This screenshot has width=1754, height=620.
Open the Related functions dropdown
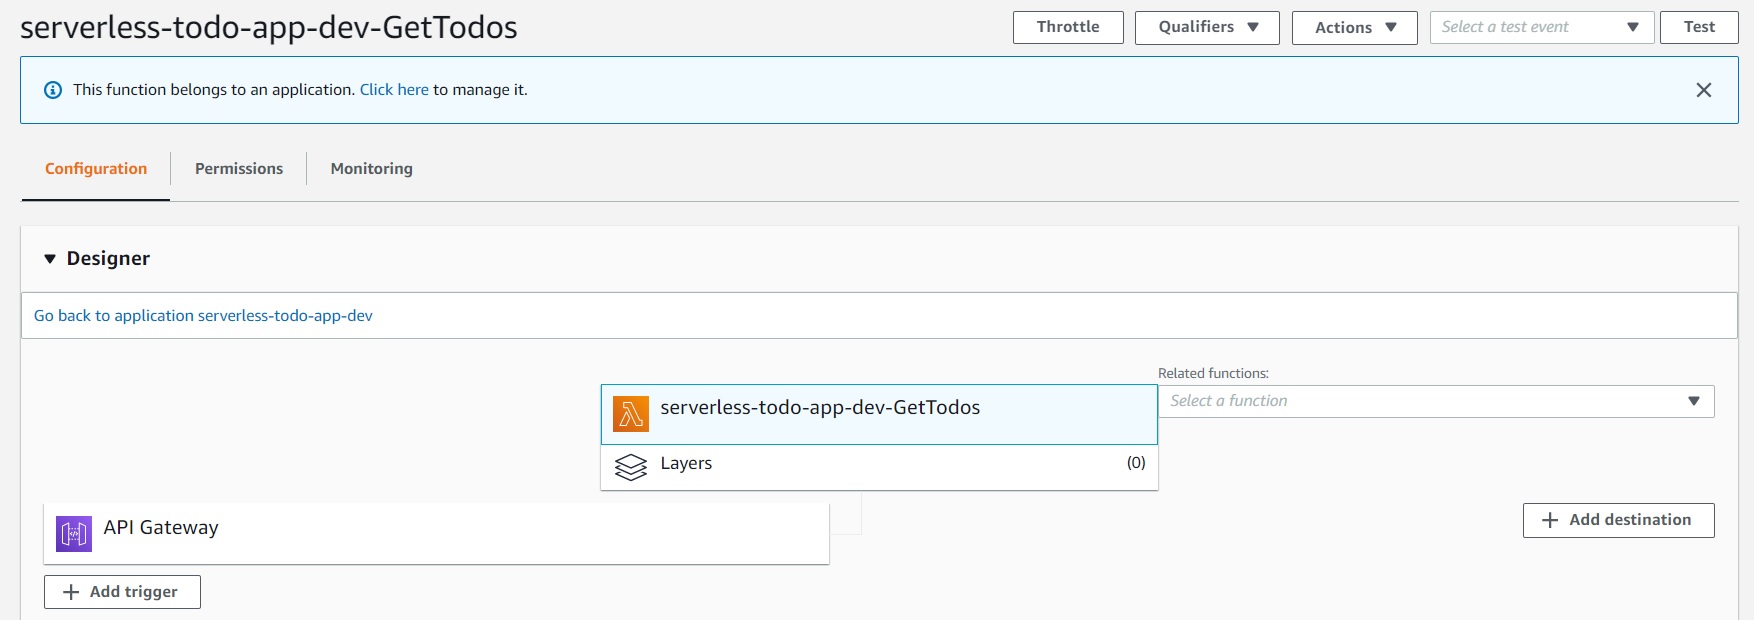1436,401
